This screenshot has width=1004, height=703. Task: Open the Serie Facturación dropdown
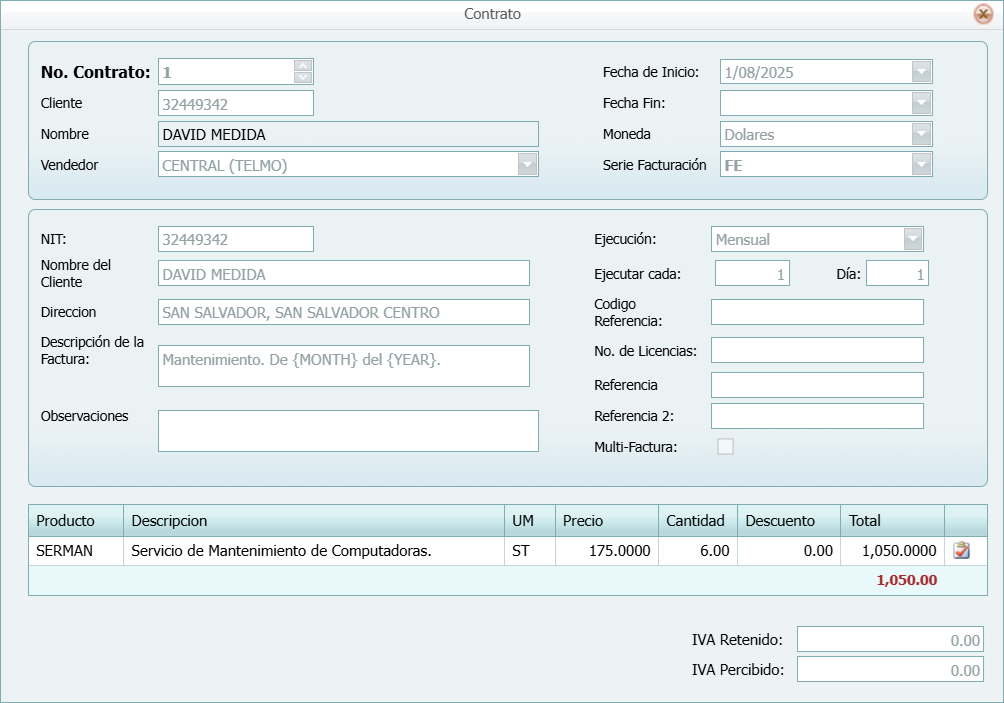[x=921, y=164]
